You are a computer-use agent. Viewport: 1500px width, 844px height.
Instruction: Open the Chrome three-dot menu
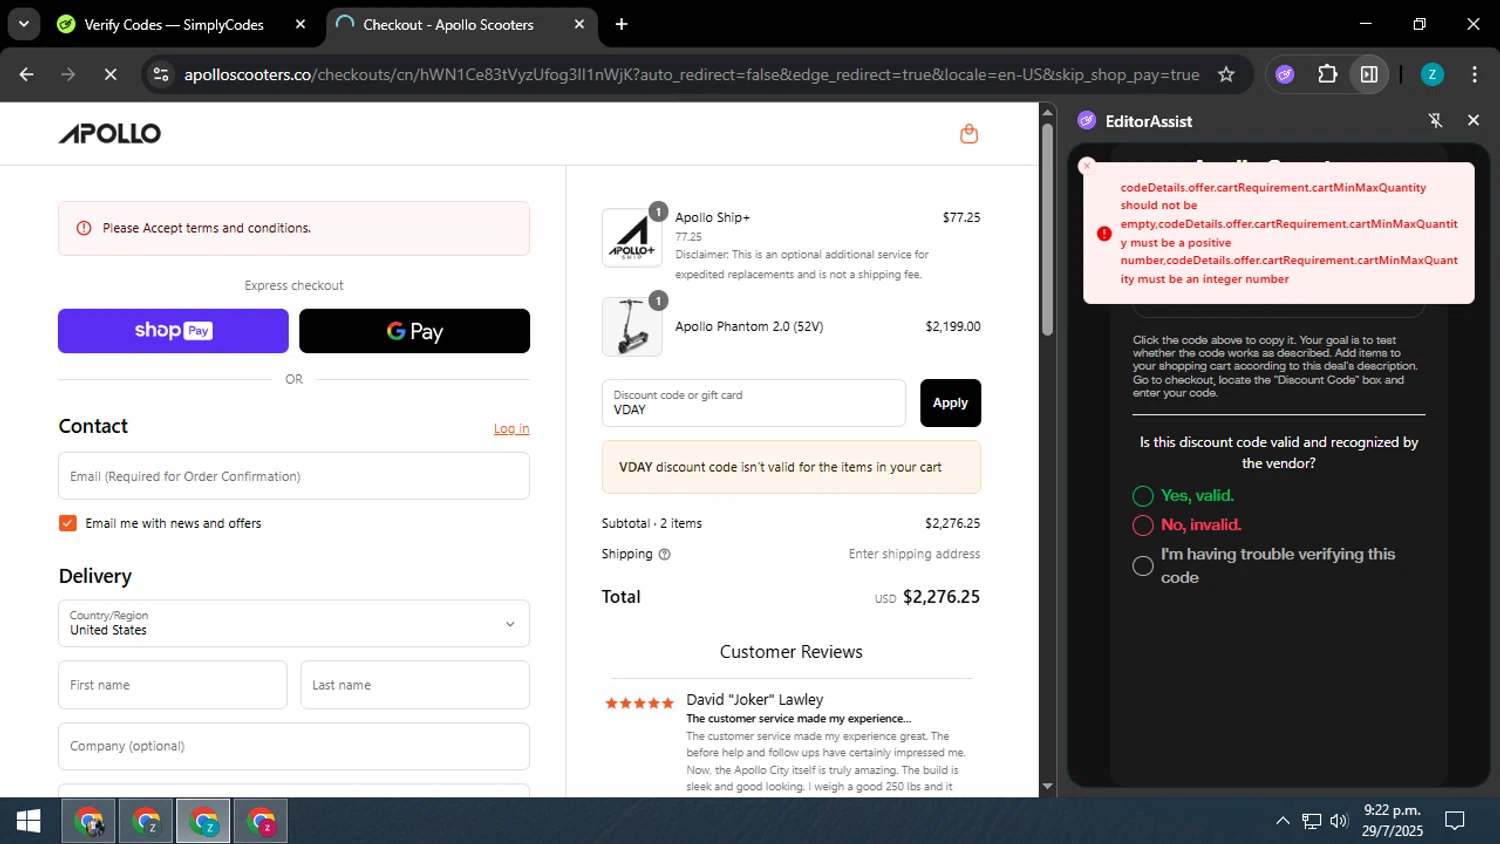pyautogui.click(x=1474, y=74)
